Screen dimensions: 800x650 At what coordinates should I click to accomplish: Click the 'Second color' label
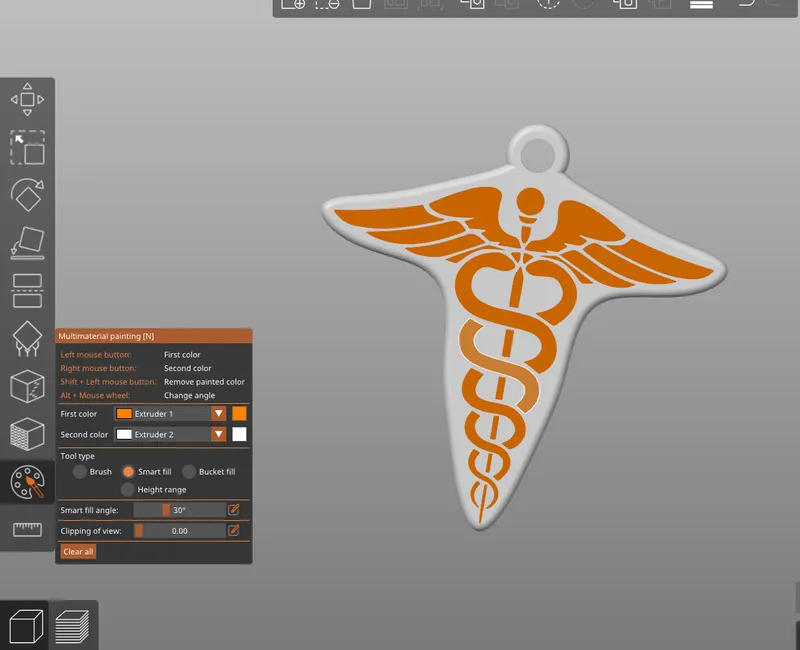(84, 435)
